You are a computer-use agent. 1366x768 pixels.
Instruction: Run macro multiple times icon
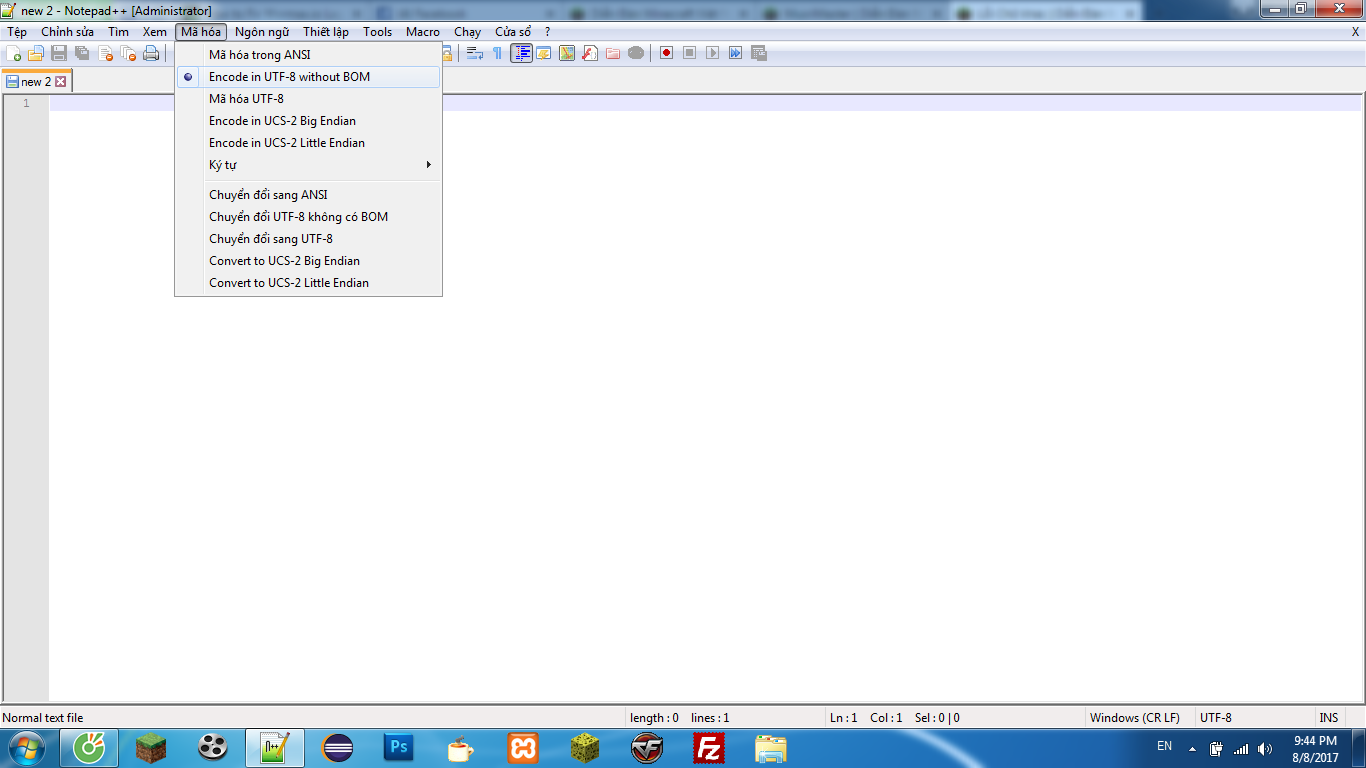(736, 53)
